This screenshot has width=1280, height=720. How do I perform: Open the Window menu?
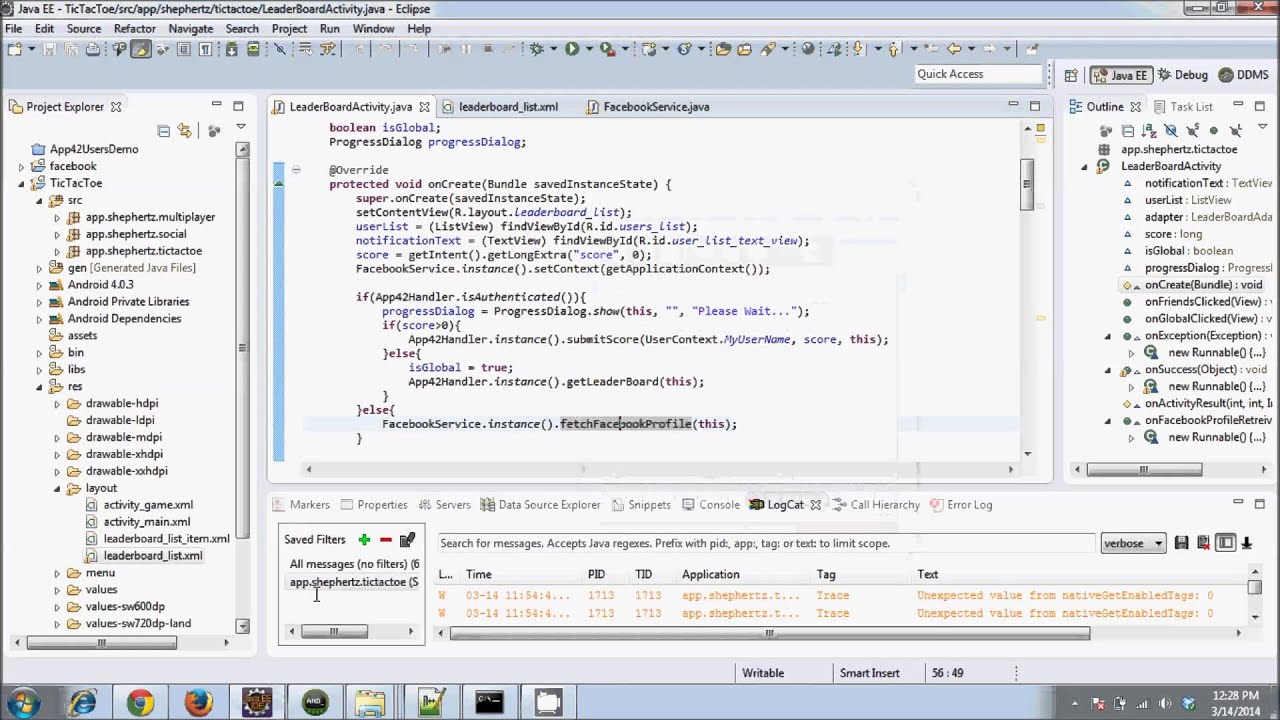(373, 29)
